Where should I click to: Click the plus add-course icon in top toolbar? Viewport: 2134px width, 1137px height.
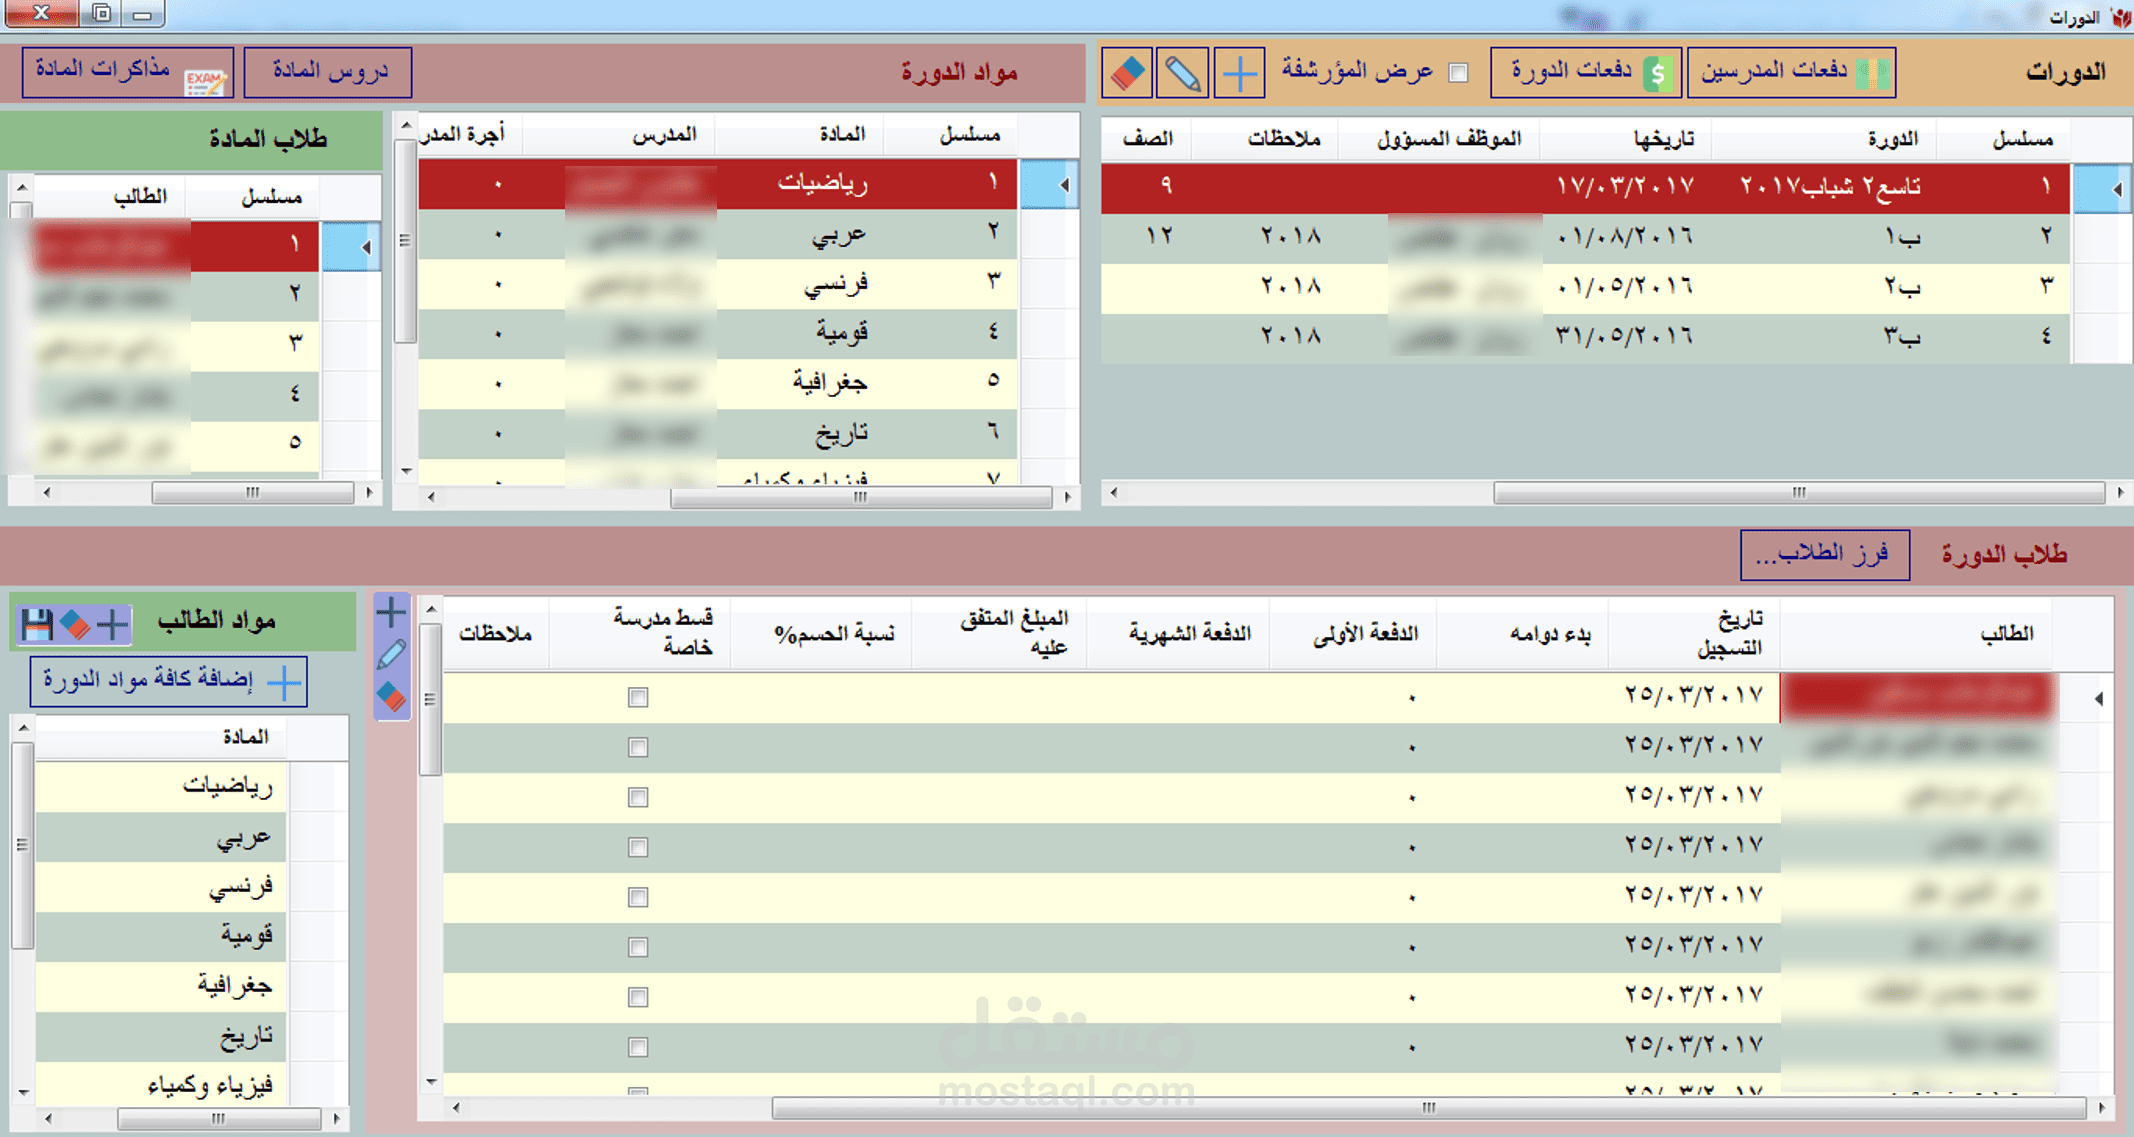1239,73
